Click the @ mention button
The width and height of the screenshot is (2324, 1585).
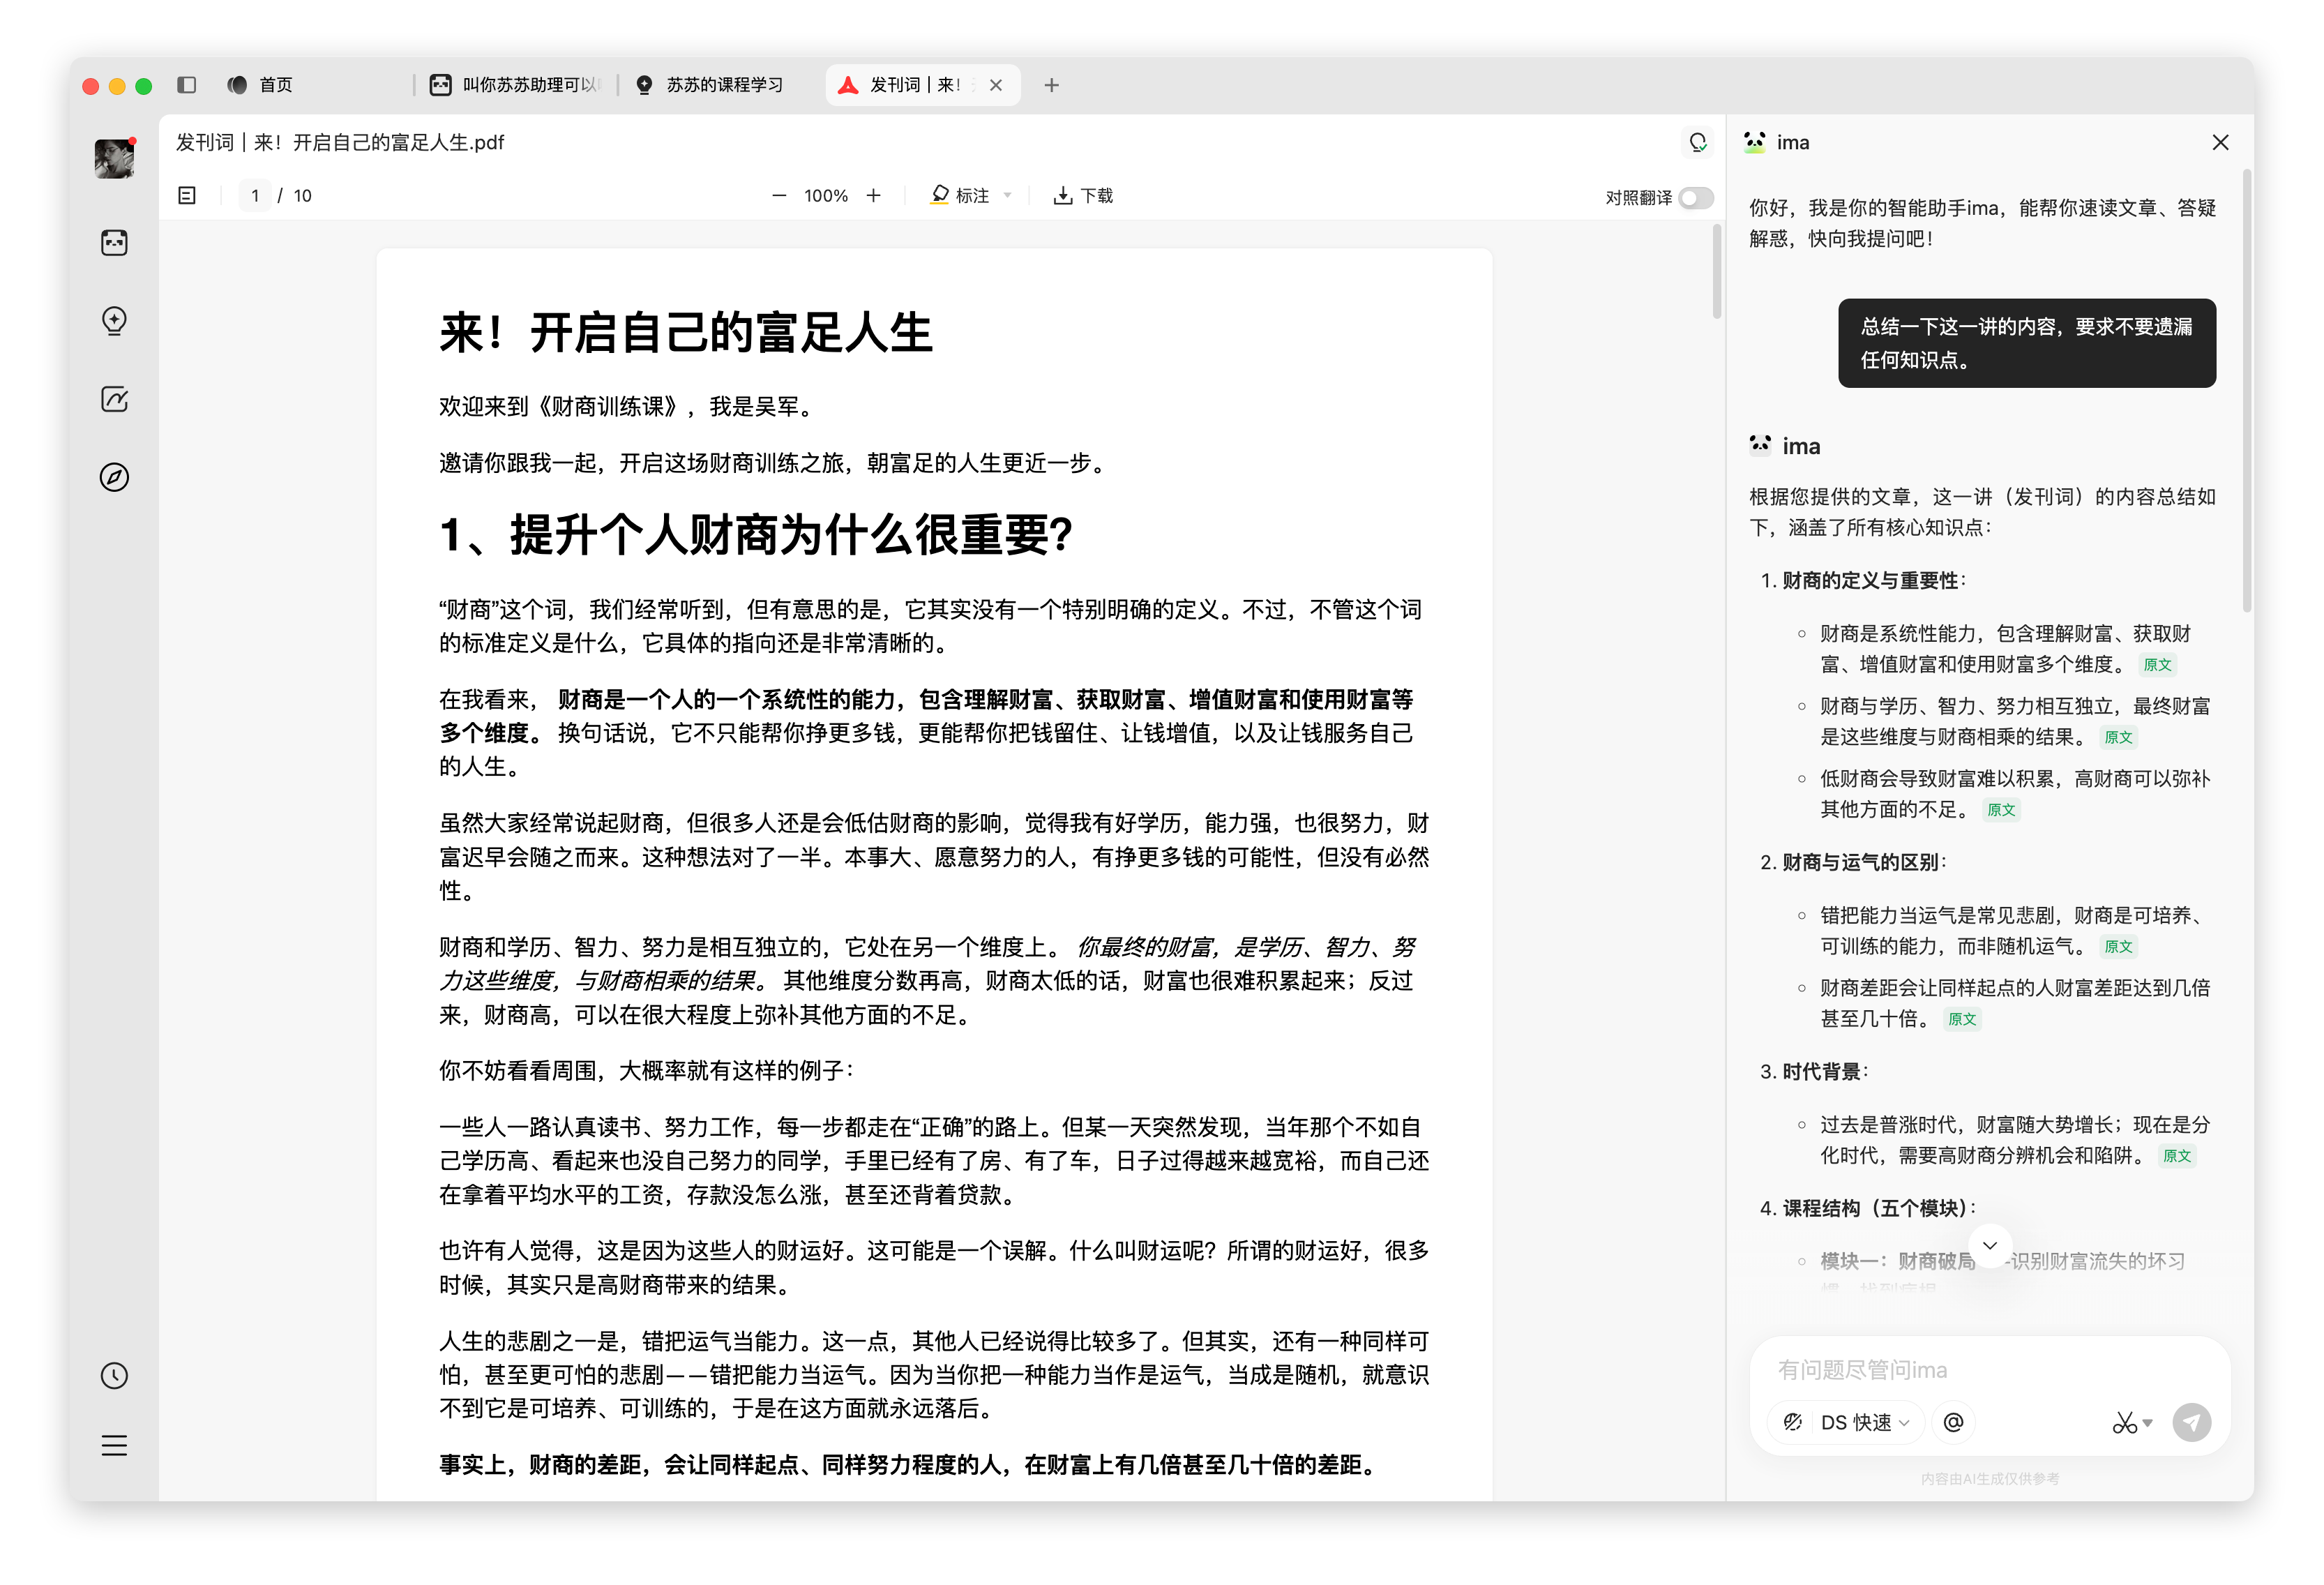tap(1953, 1422)
